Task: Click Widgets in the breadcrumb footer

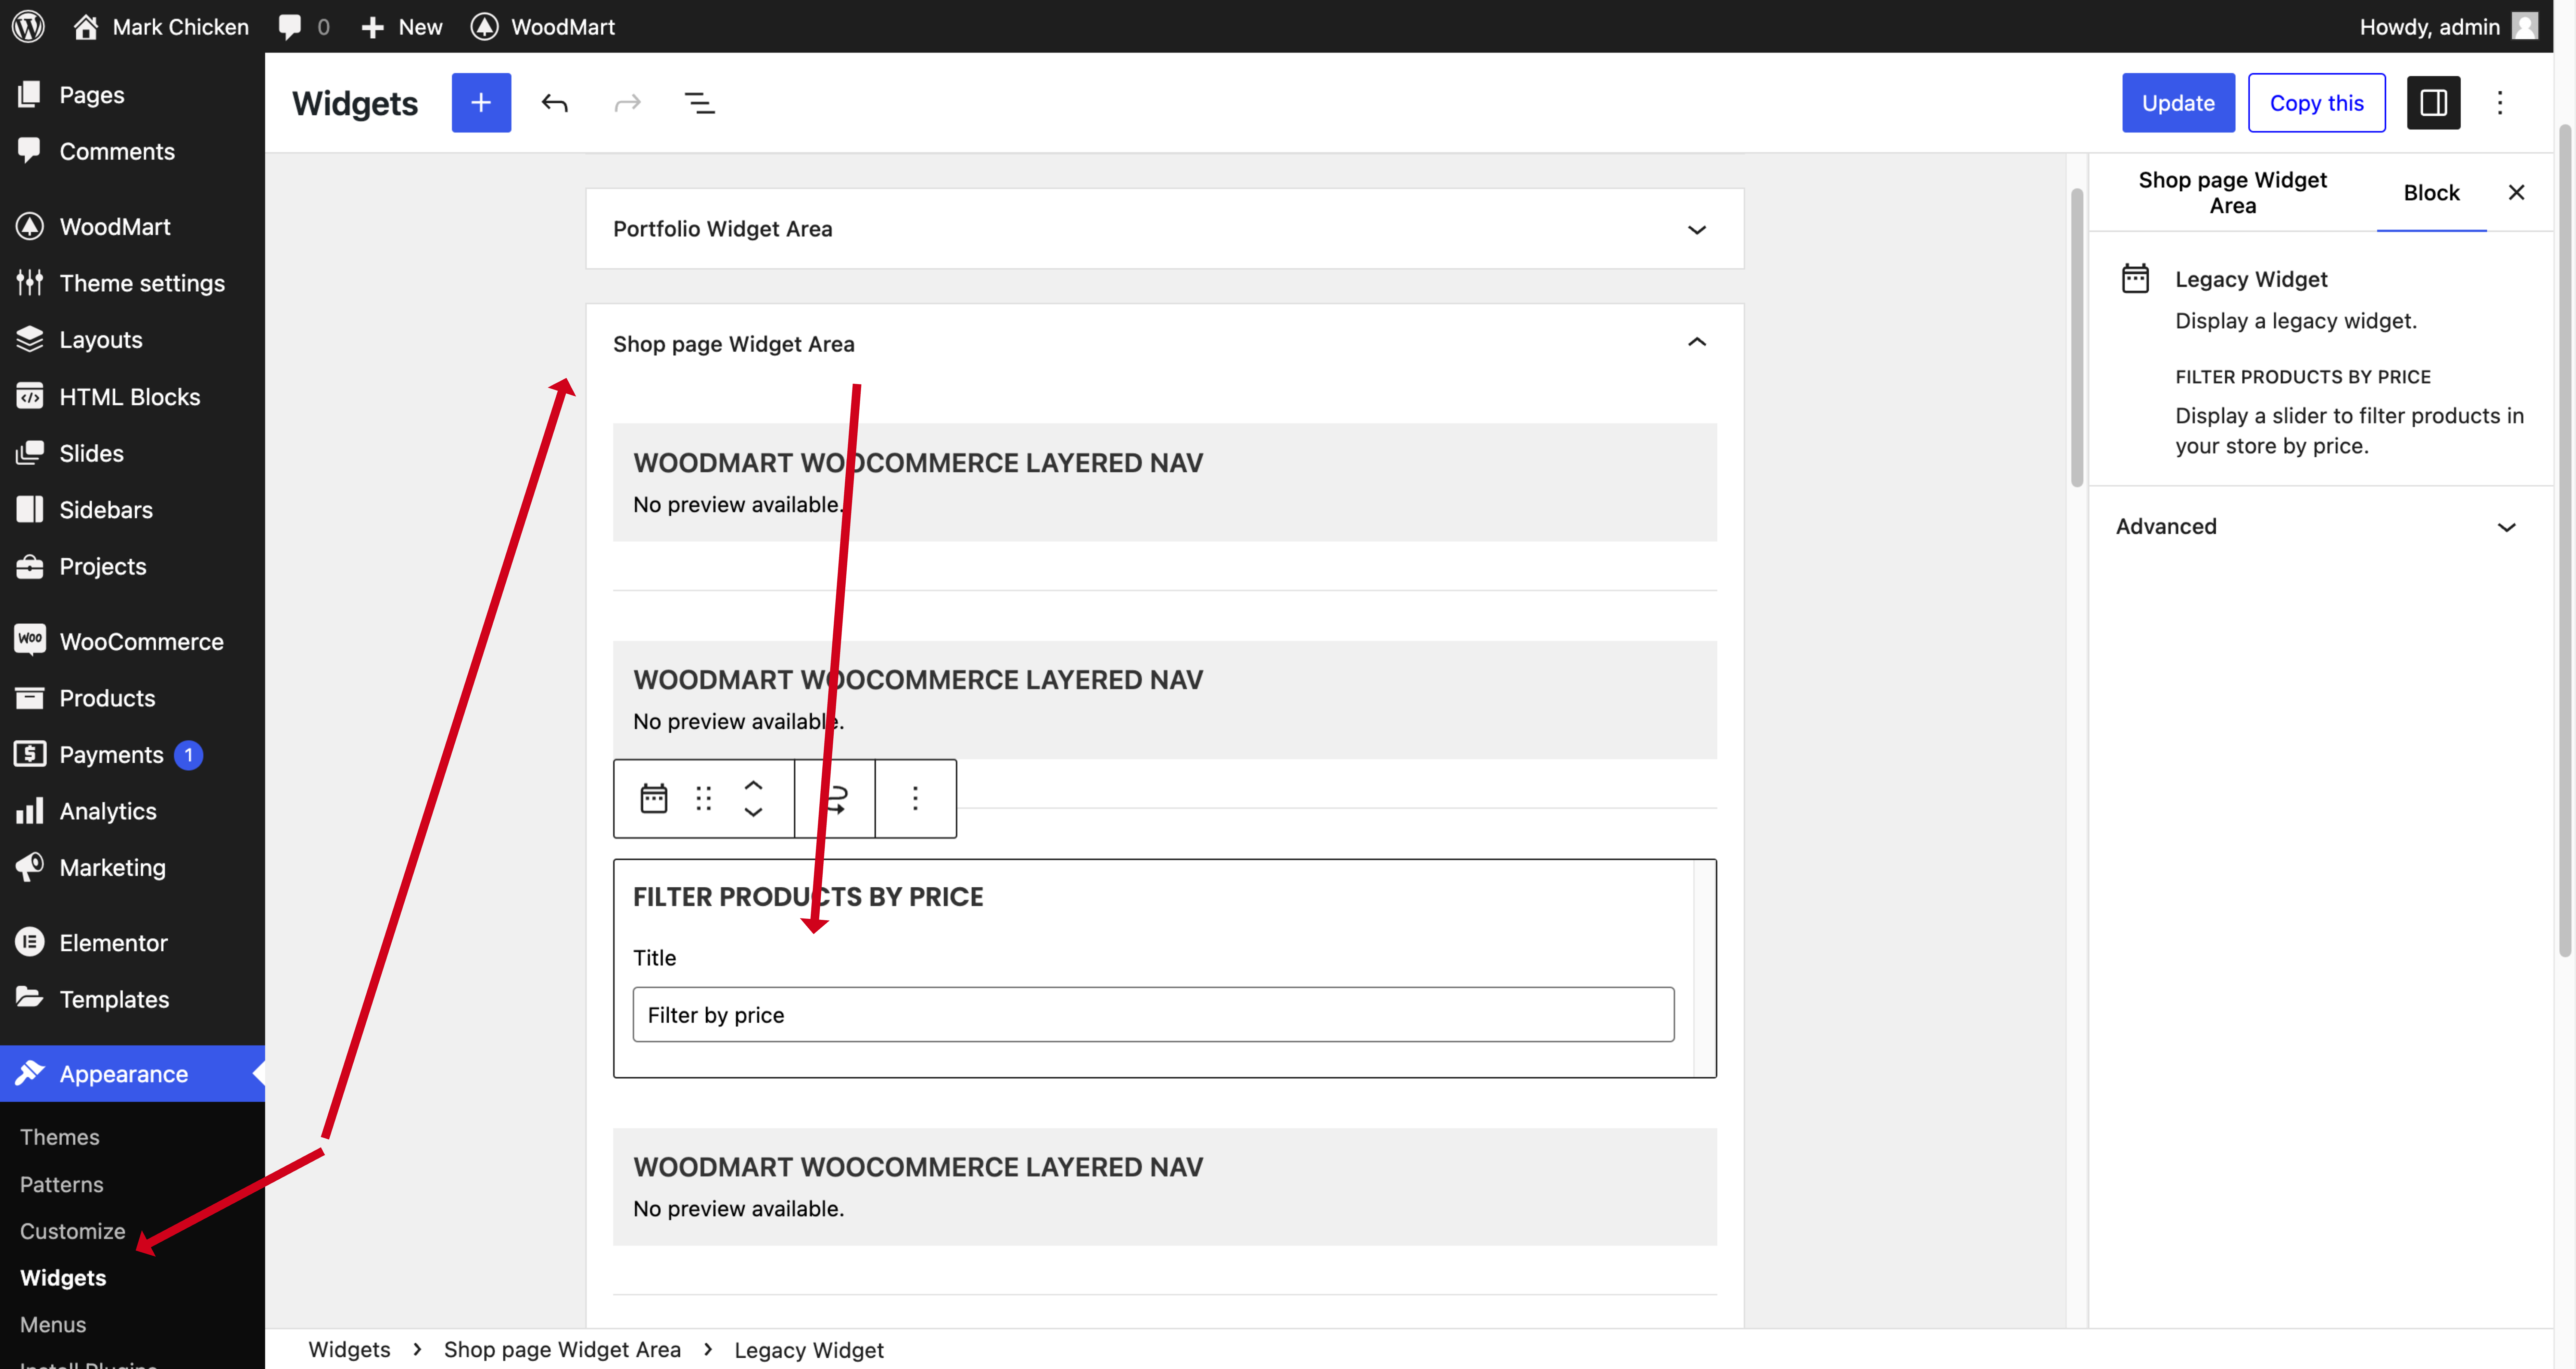Action: click(349, 1349)
